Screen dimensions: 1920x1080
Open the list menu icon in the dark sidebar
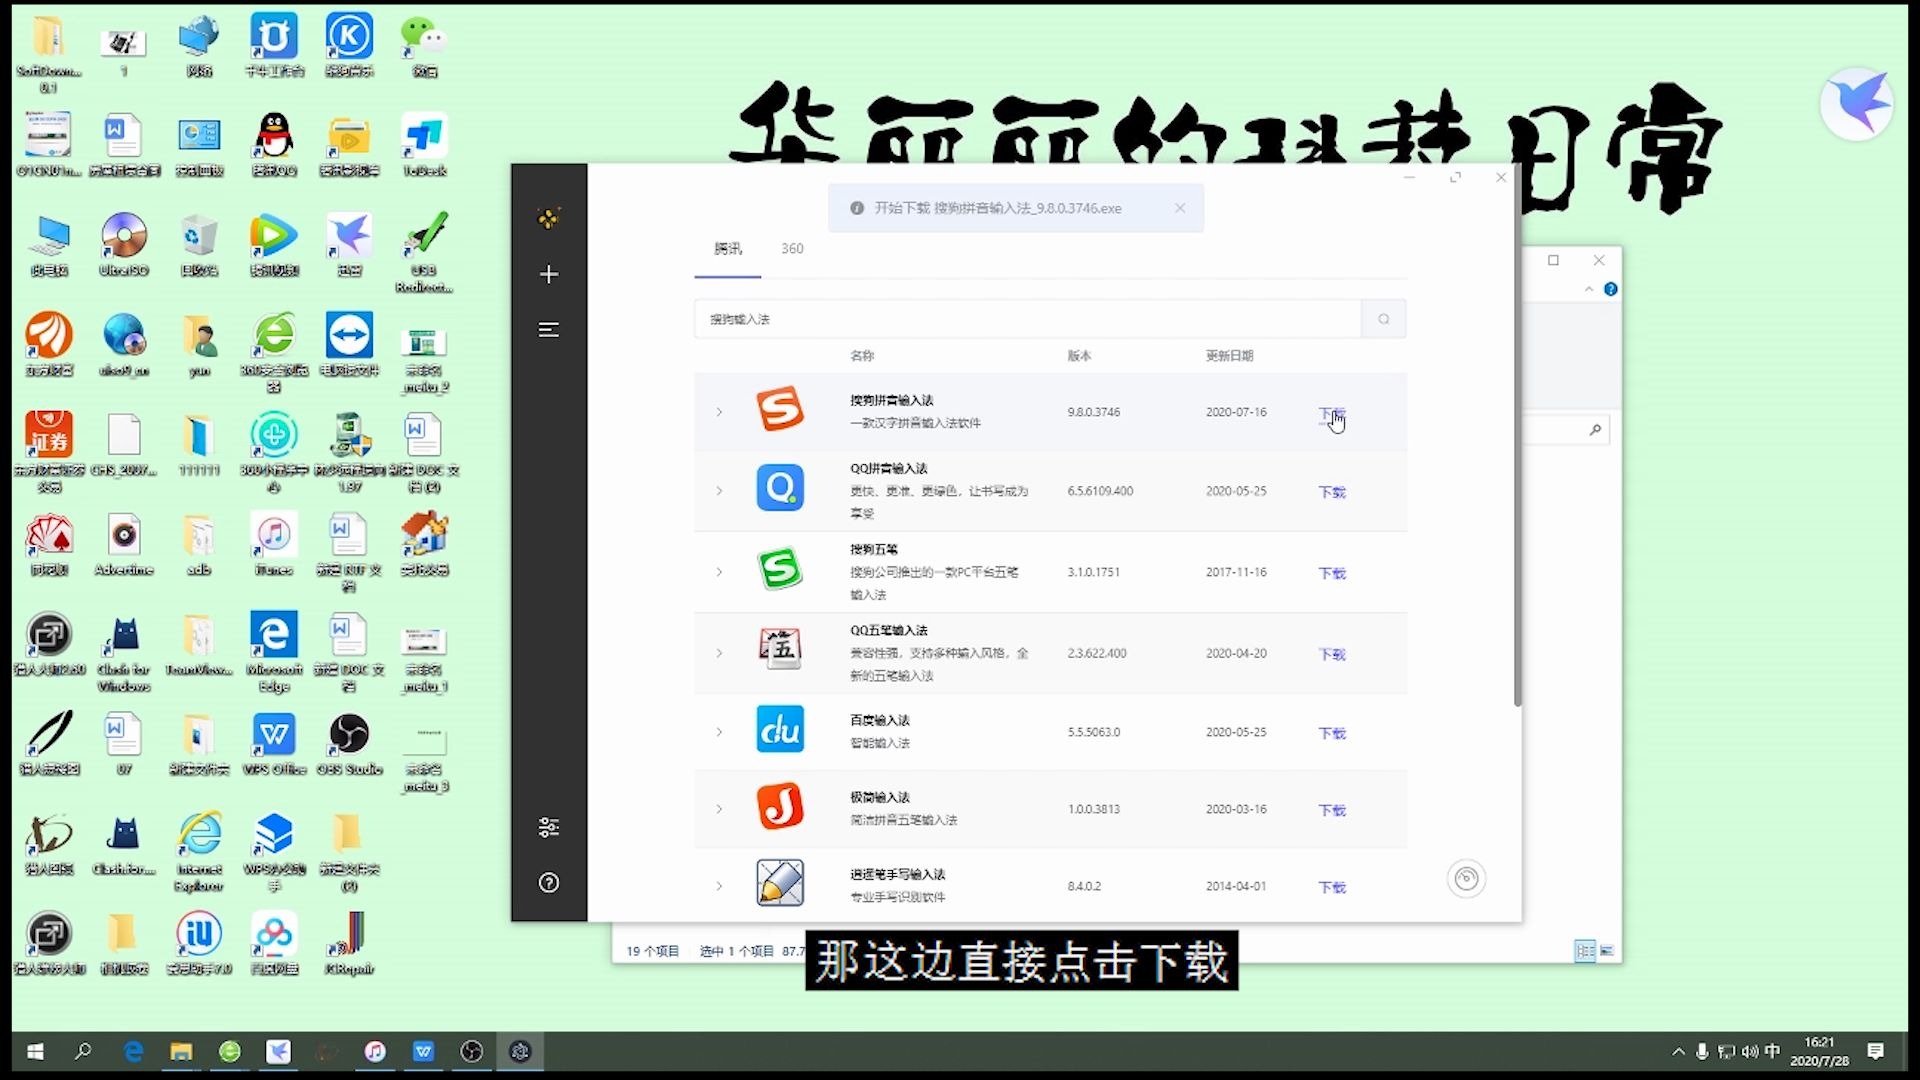pyautogui.click(x=548, y=329)
